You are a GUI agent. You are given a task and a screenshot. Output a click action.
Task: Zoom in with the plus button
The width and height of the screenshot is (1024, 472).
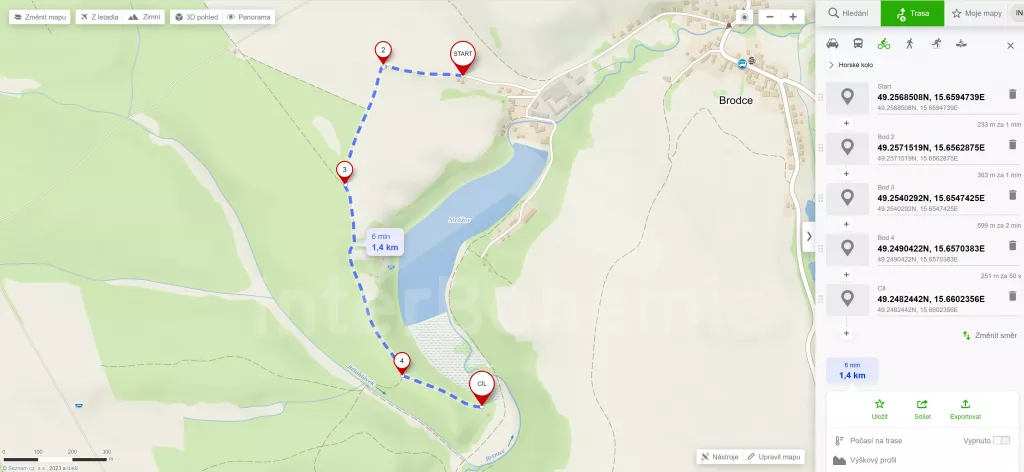[793, 17]
